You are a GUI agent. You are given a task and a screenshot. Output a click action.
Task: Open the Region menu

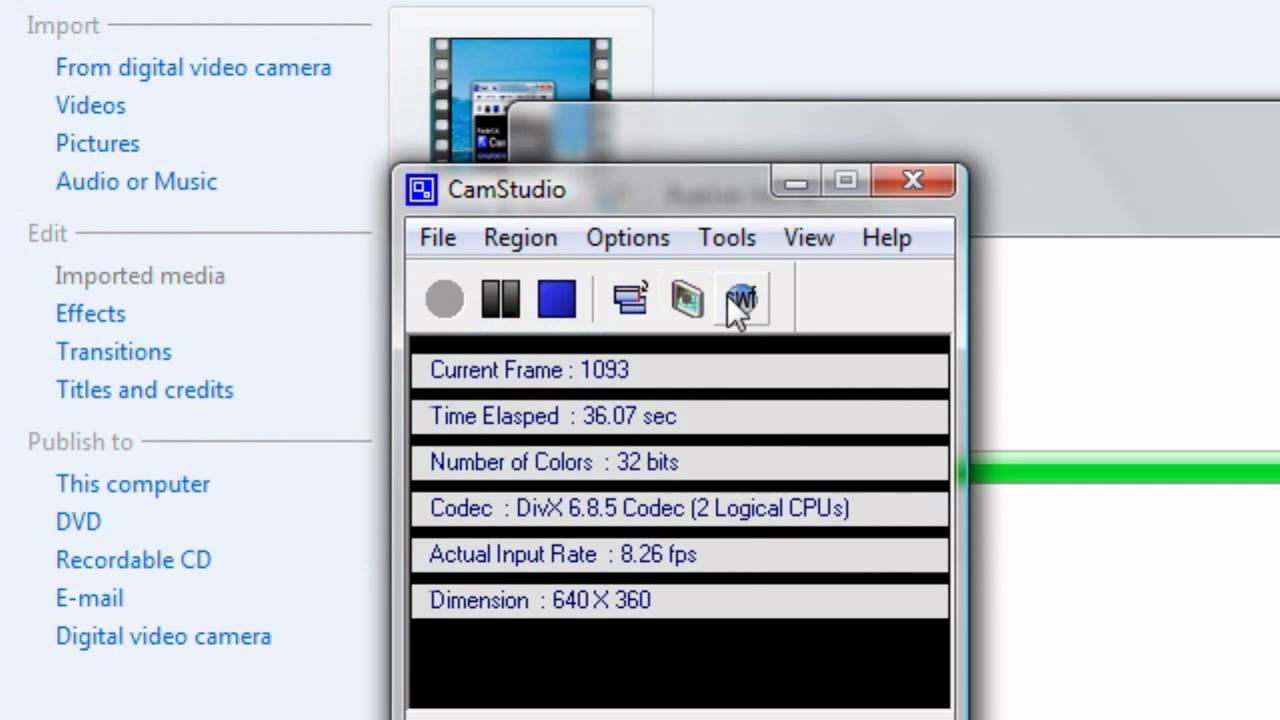click(520, 238)
